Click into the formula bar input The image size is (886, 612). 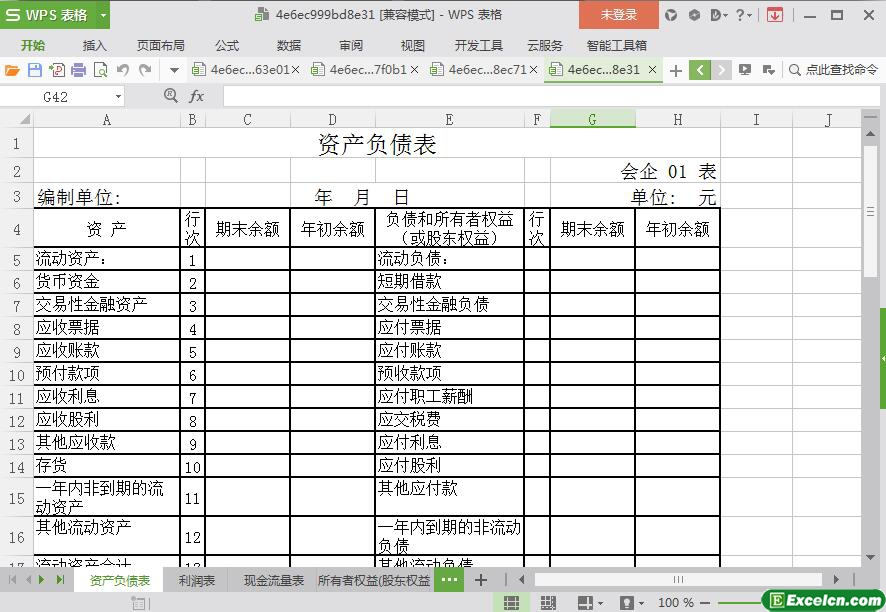(x=551, y=96)
